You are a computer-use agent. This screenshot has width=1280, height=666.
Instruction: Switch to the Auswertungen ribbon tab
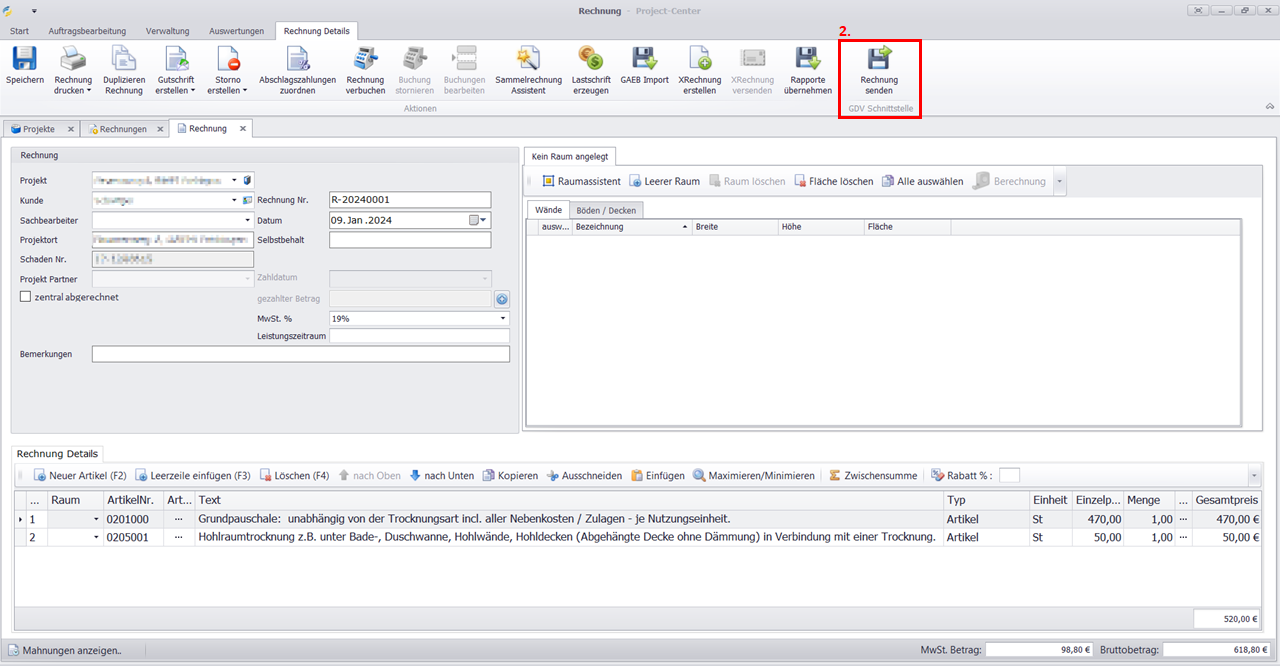235,31
